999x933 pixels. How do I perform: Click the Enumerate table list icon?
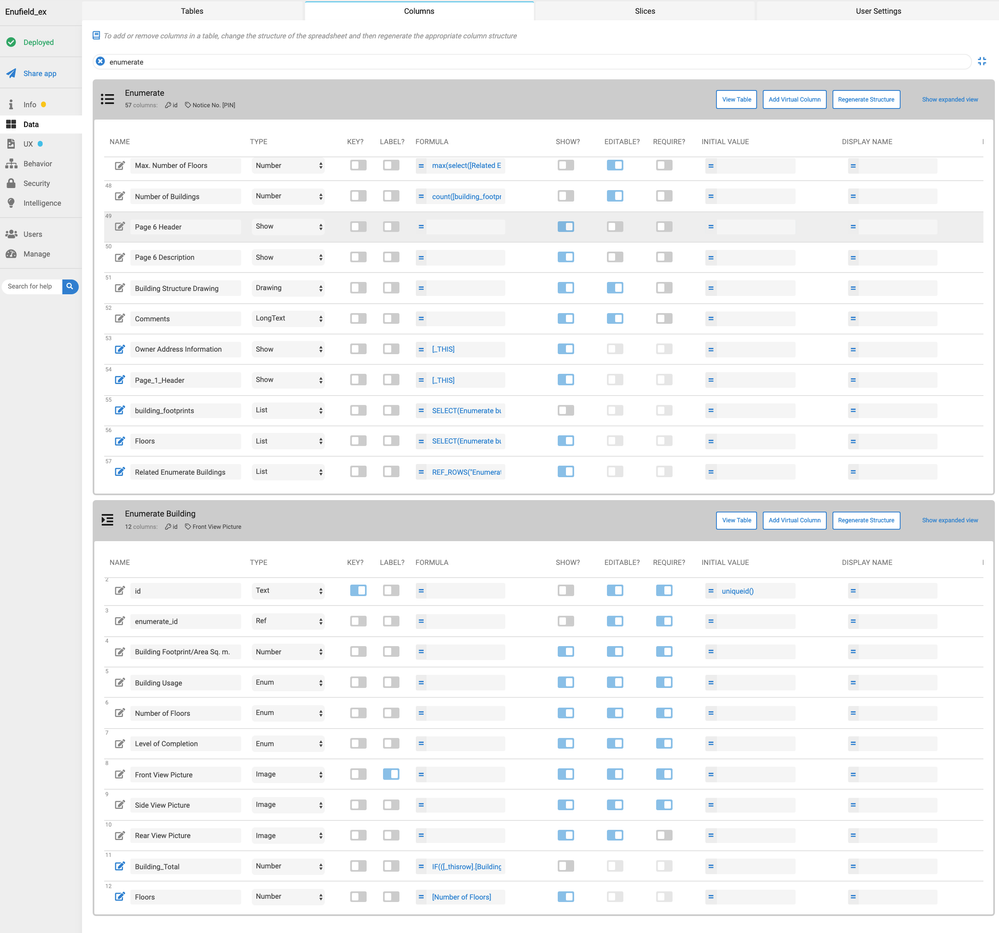(x=108, y=99)
